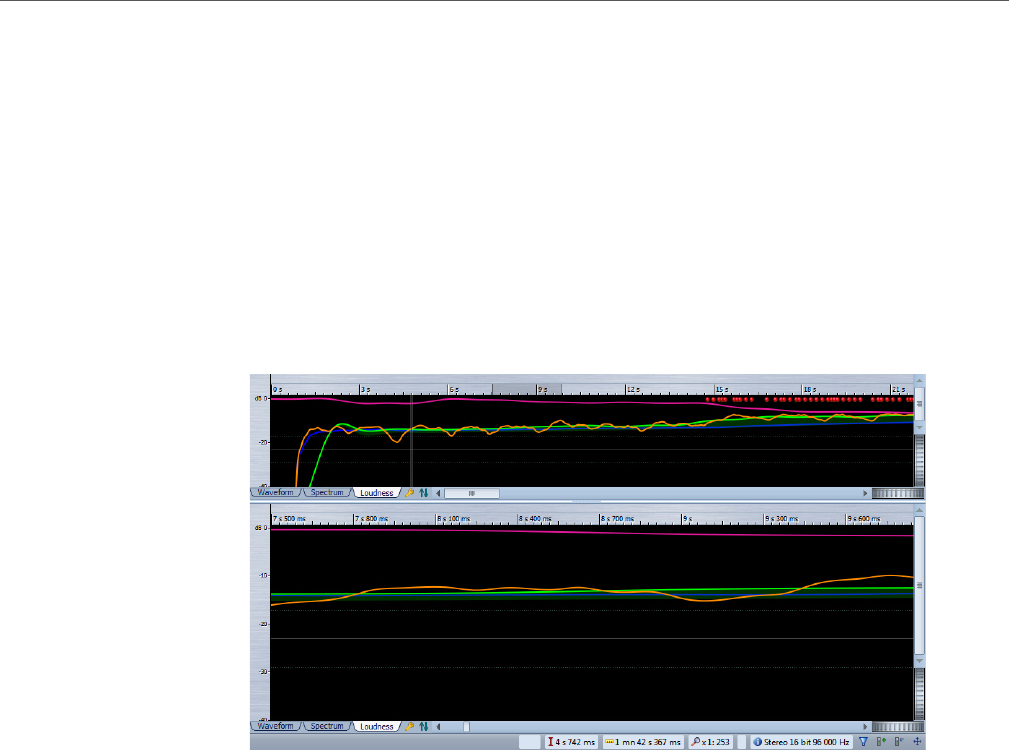Click the bottom pane's vertical scrollbar thumb
This screenshot has height=750, width=1009.
pos(920,585)
